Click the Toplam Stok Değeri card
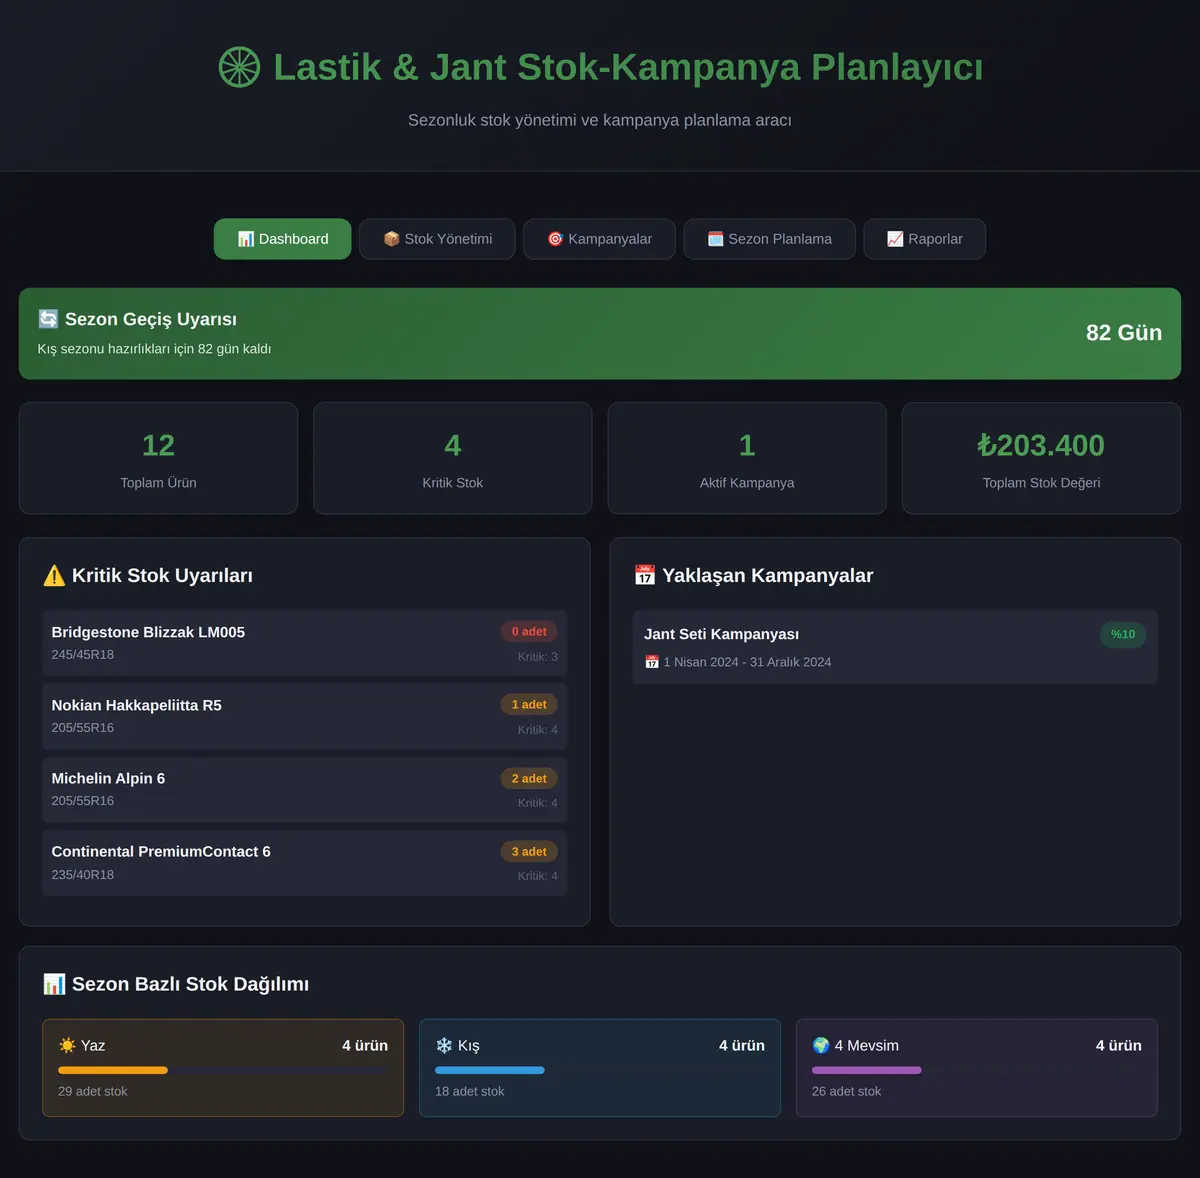 (x=1041, y=458)
